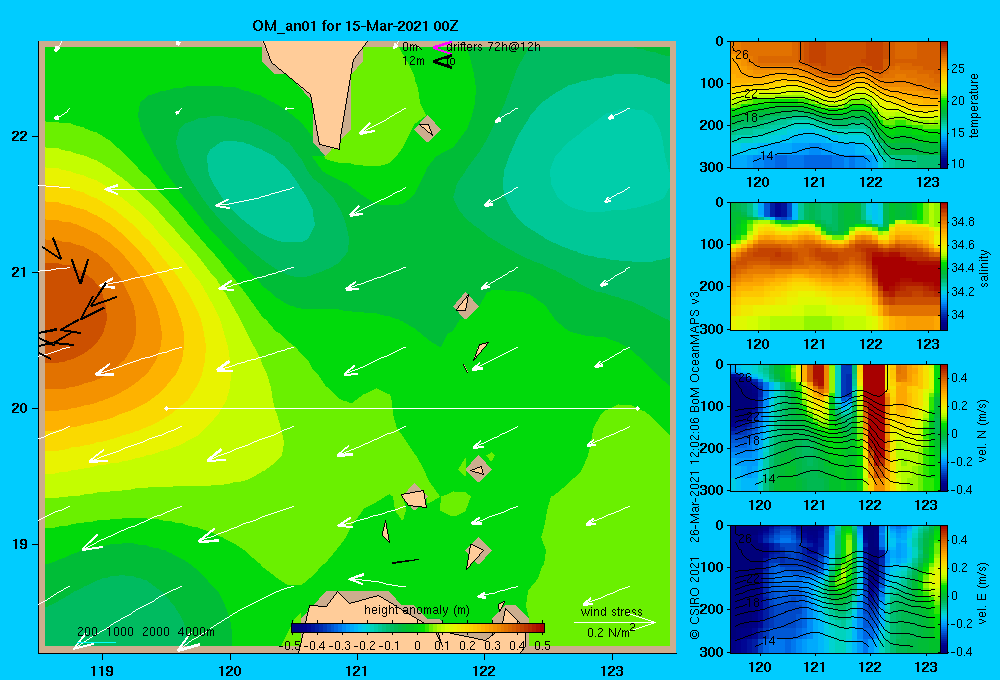Click longitude label 119 on the main map

[x=102, y=670]
